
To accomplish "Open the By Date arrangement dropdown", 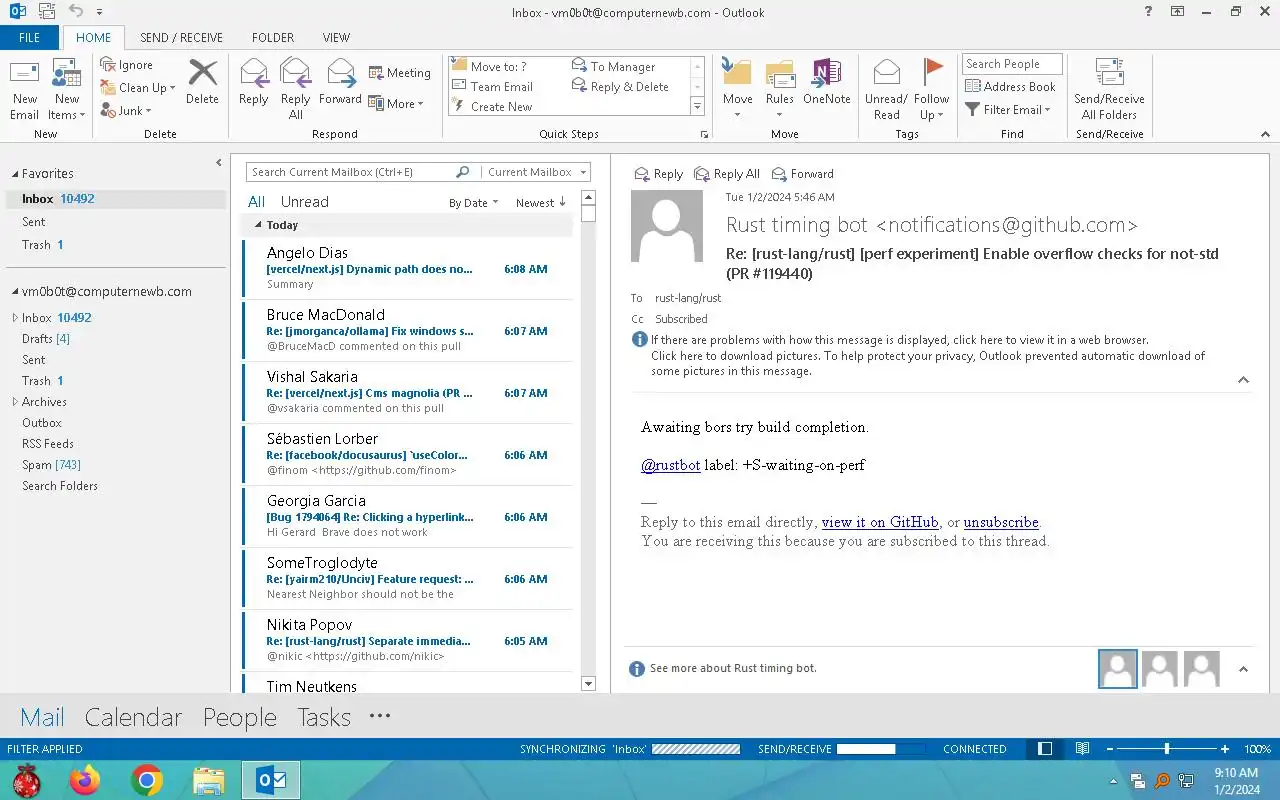I will coord(474,203).
